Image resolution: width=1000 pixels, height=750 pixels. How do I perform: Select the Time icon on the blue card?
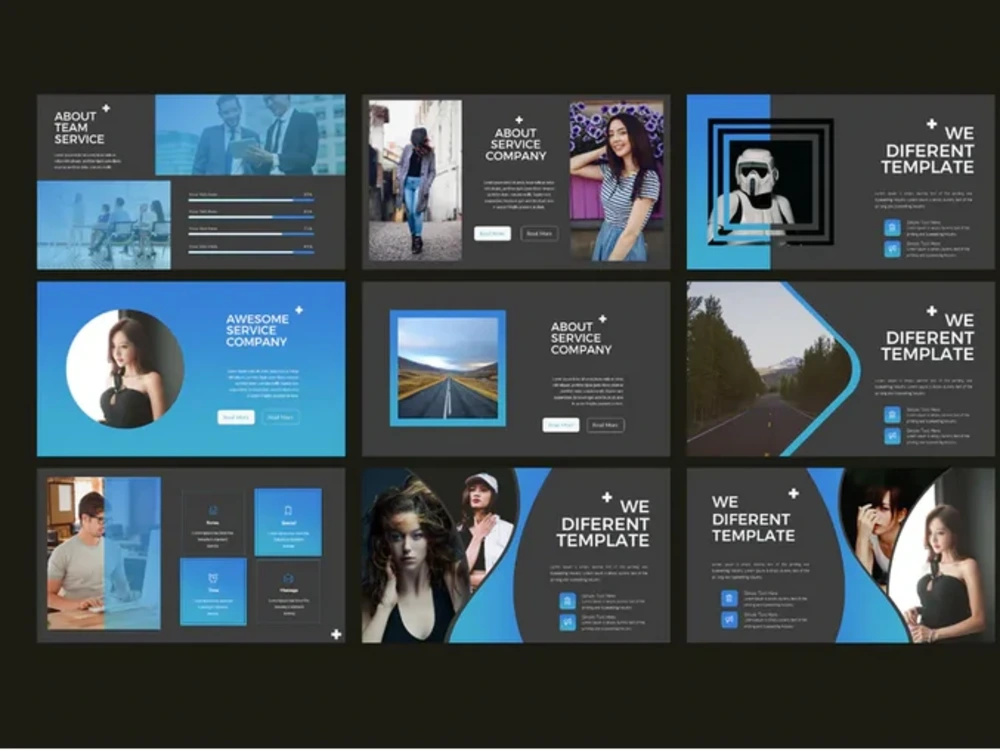point(213,578)
